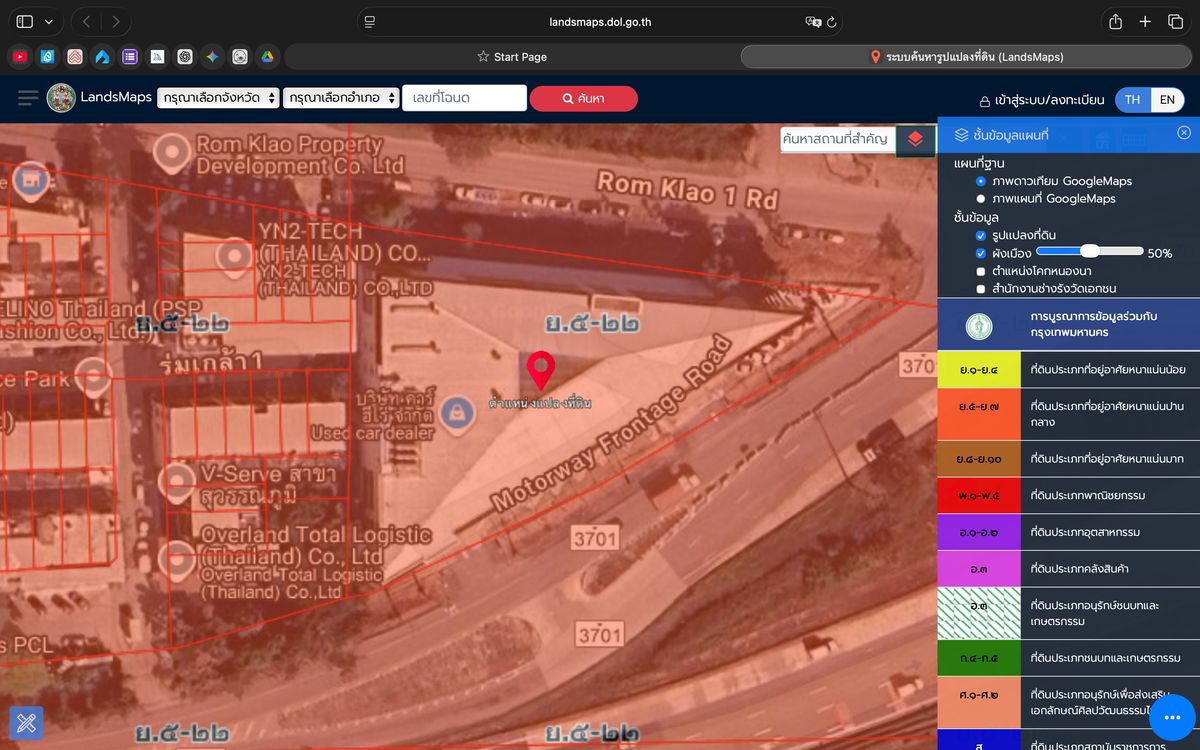Image resolution: width=1200 pixels, height=750 pixels.
Task: Open the province selection dropdown
Action: point(218,98)
